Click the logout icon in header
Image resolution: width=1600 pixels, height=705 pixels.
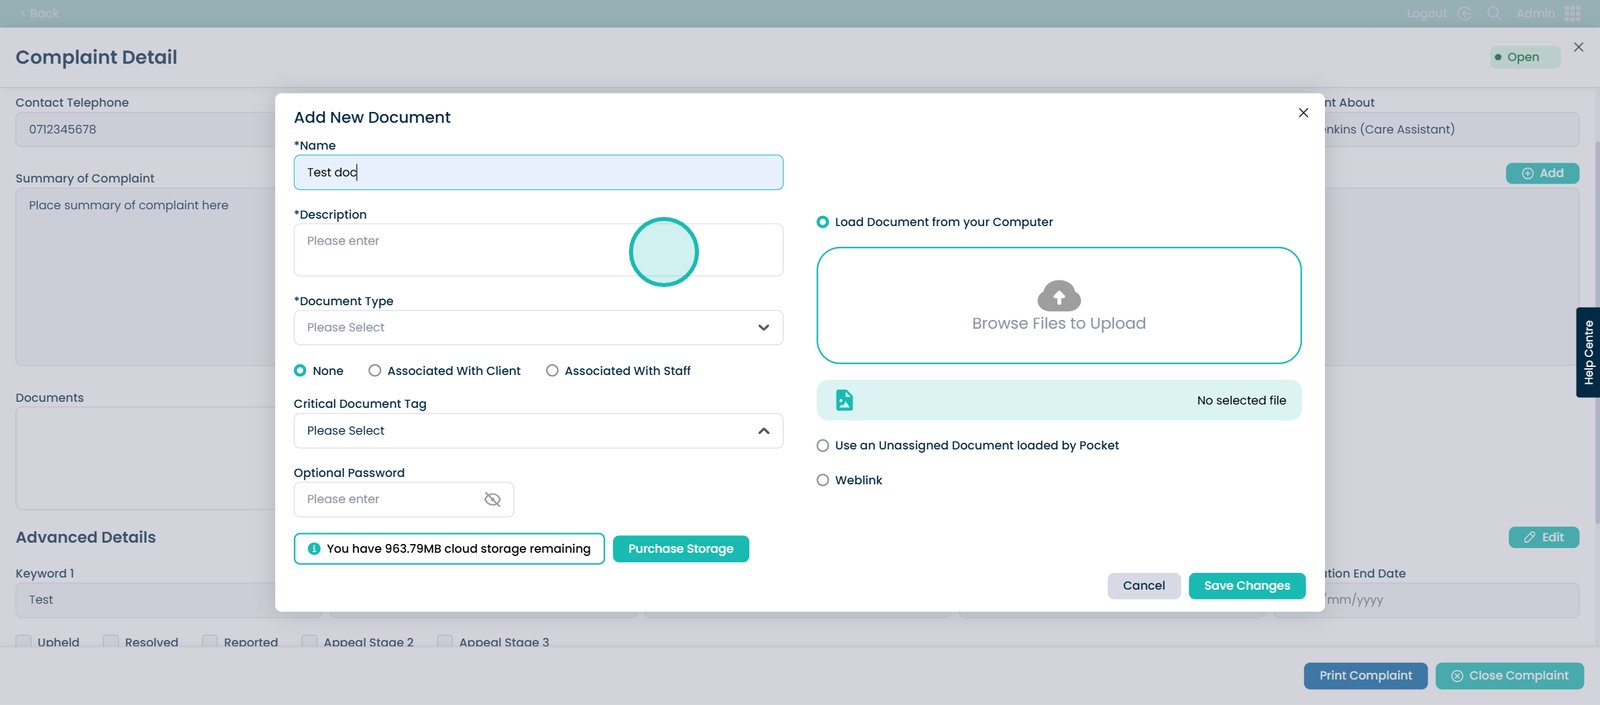(x=1464, y=13)
